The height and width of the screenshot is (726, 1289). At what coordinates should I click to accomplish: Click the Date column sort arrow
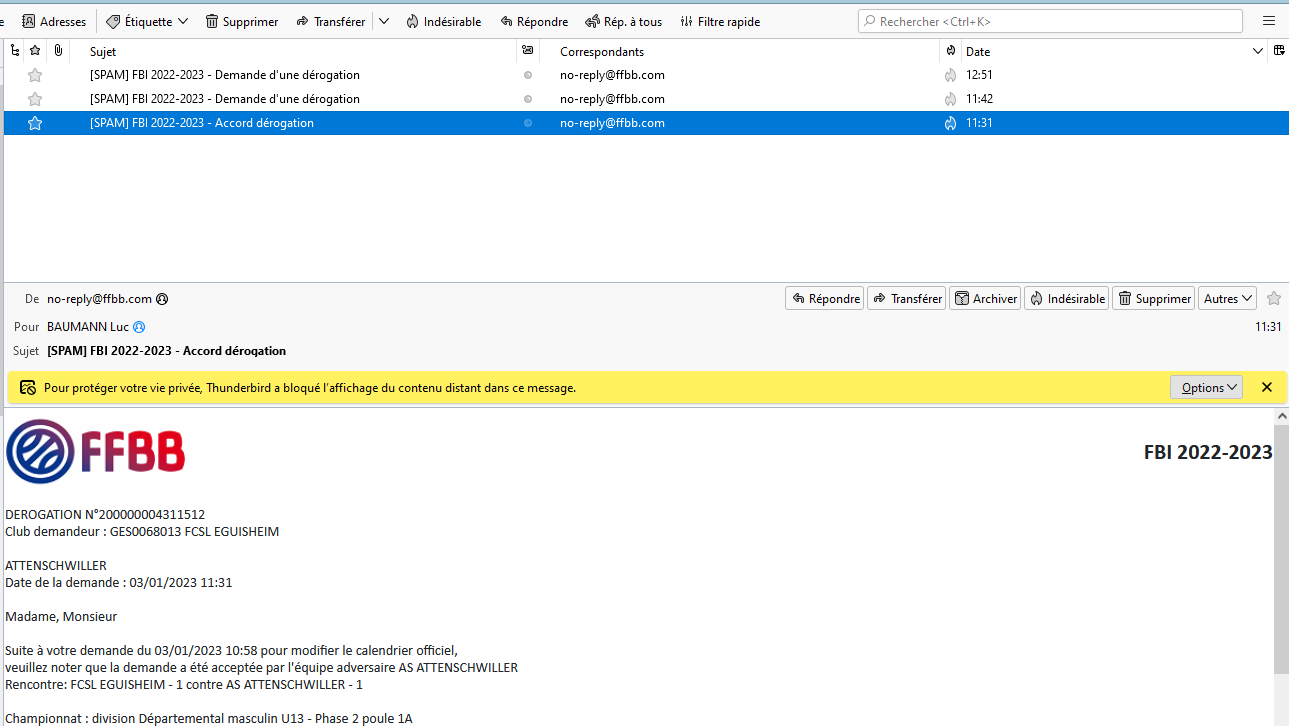coord(1258,51)
